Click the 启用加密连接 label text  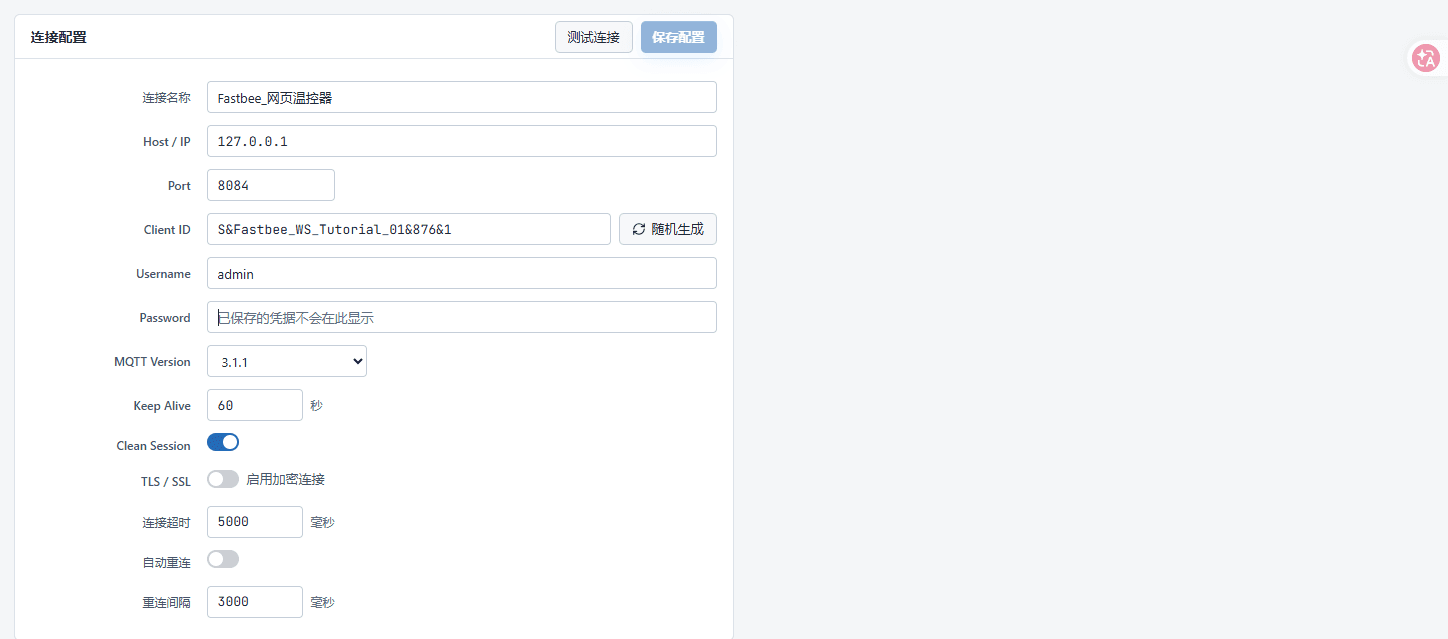point(286,479)
